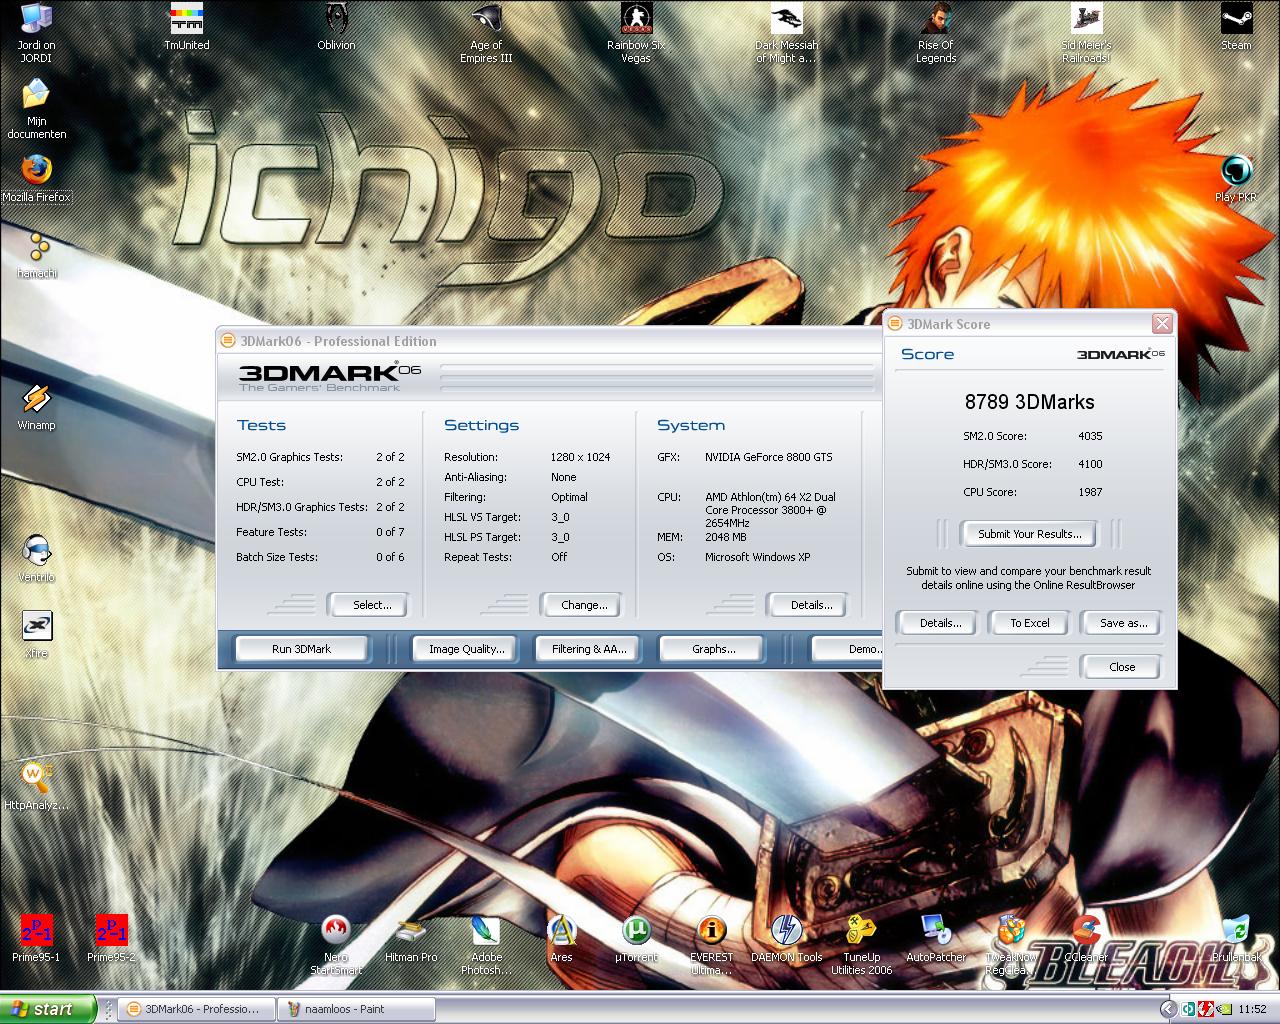
Task: Launch Mozilla Firefox from the desktop
Action: [36, 179]
